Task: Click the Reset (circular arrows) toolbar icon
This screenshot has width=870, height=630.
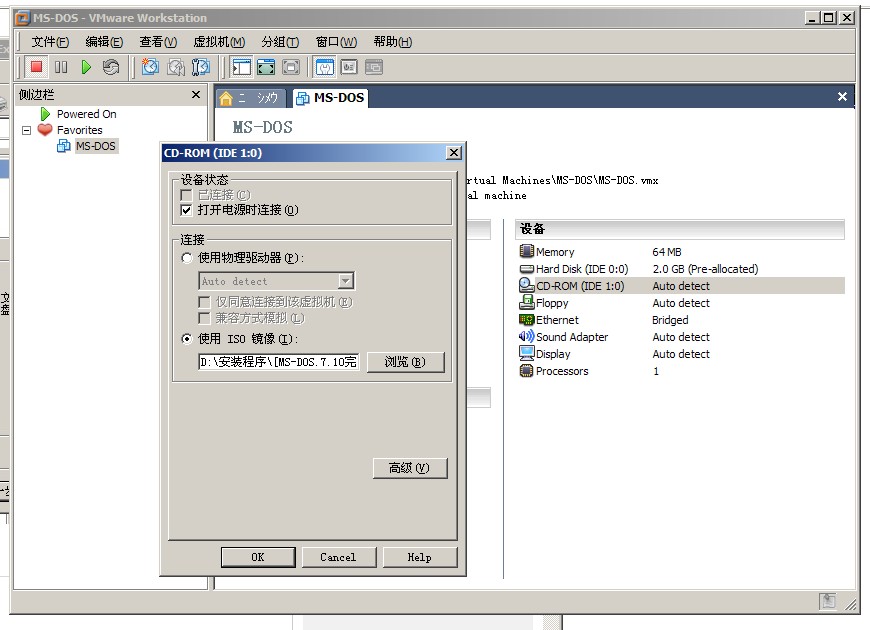Action: [111, 67]
